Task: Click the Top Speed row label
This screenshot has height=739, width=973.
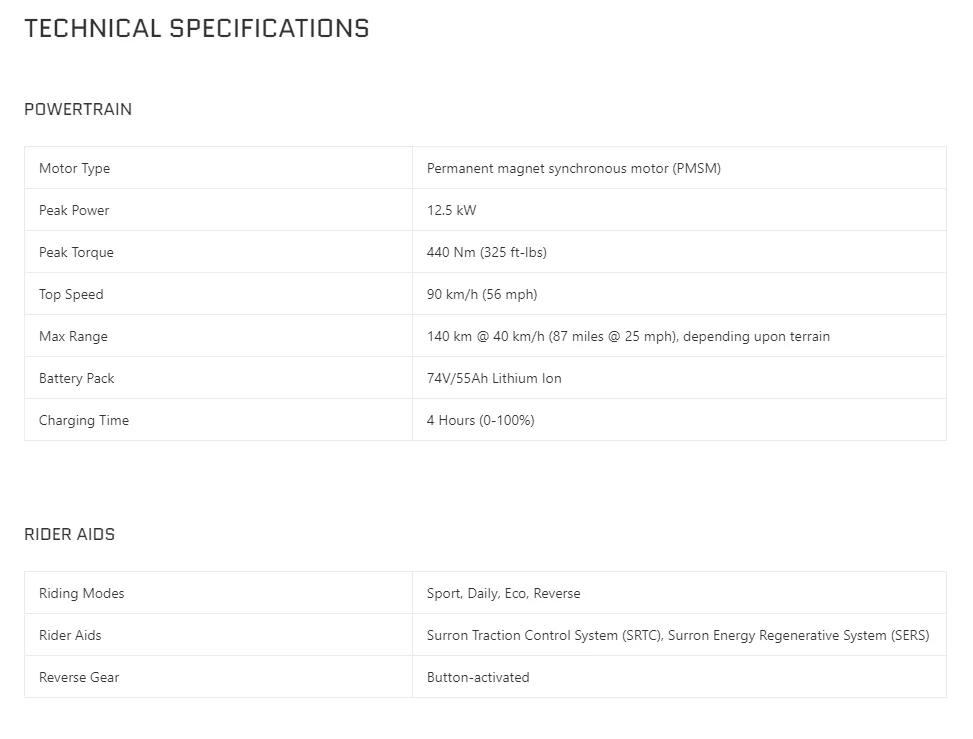Action: (x=71, y=294)
